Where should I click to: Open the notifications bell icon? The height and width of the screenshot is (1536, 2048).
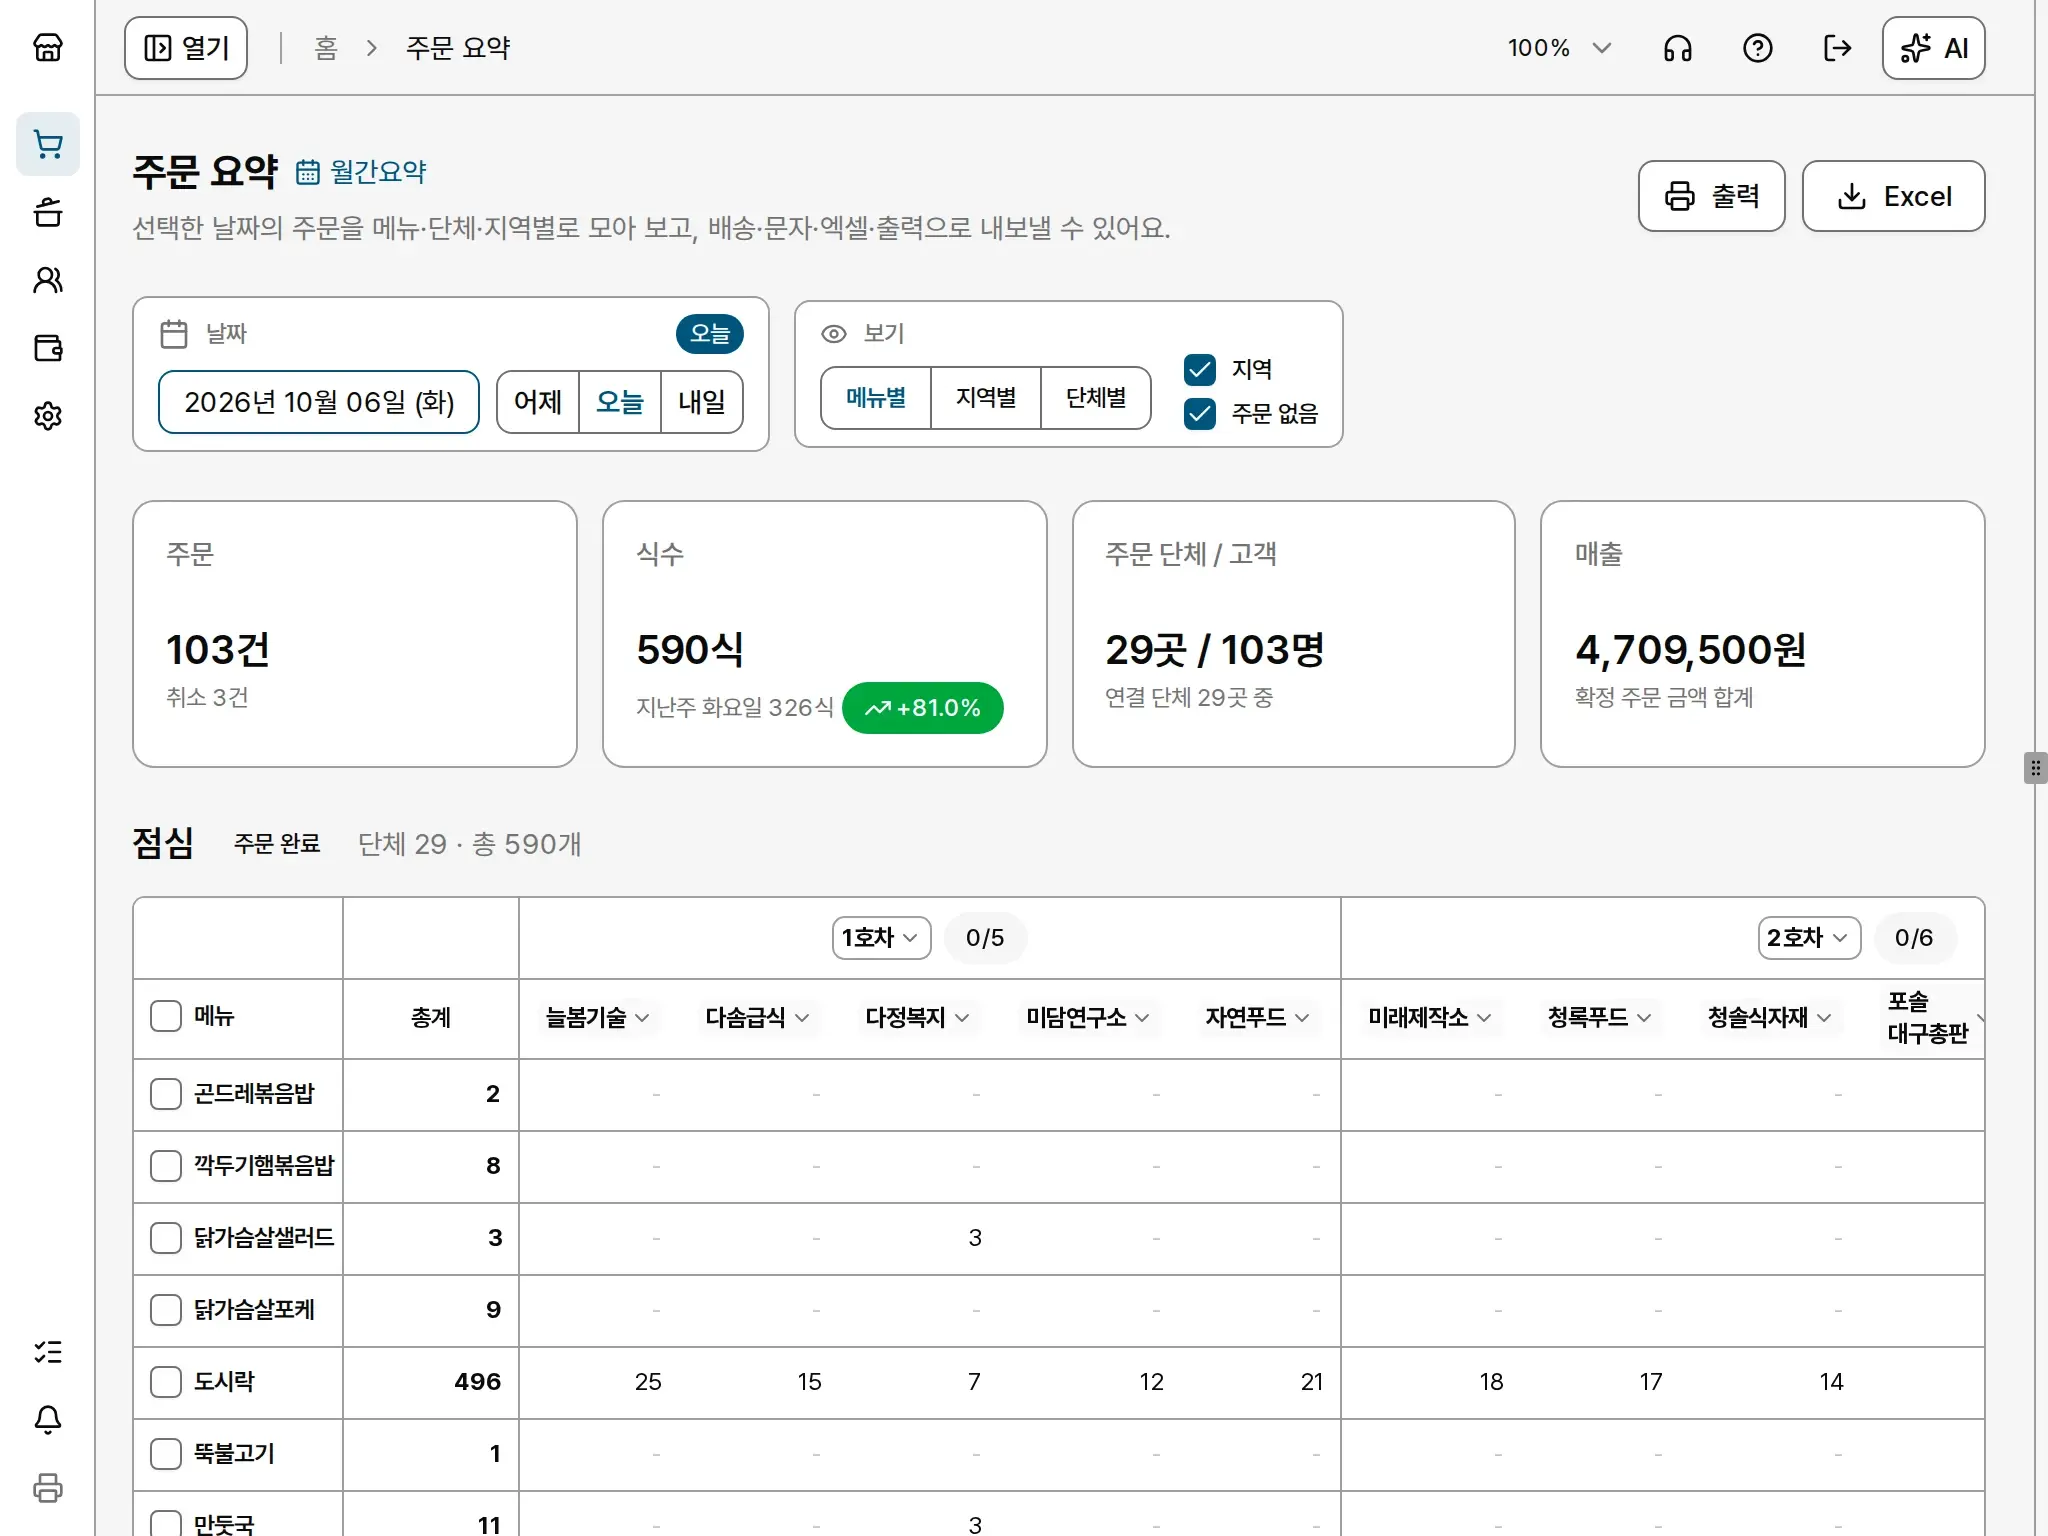click(x=48, y=1420)
